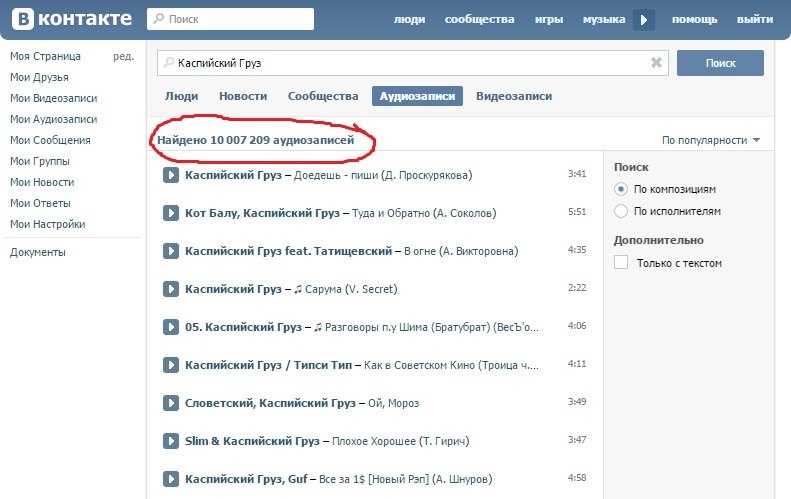Click the header music player play icon

click(644, 20)
